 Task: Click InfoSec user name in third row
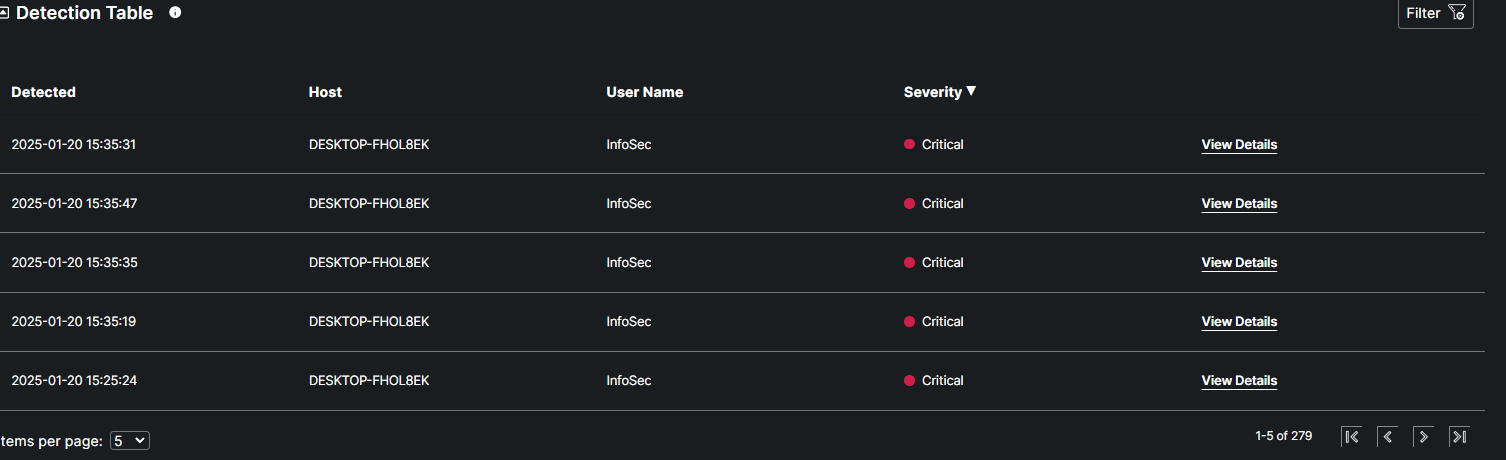click(628, 262)
